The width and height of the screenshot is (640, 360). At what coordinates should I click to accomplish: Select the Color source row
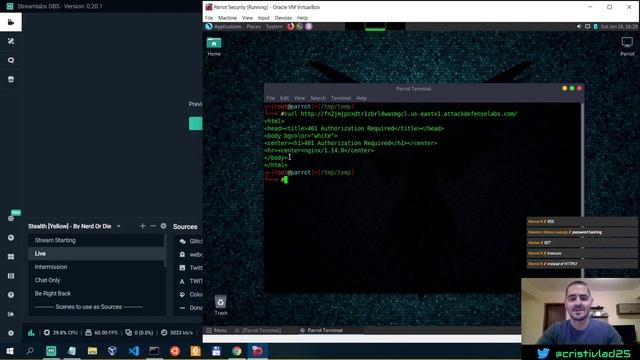coord(189,294)
